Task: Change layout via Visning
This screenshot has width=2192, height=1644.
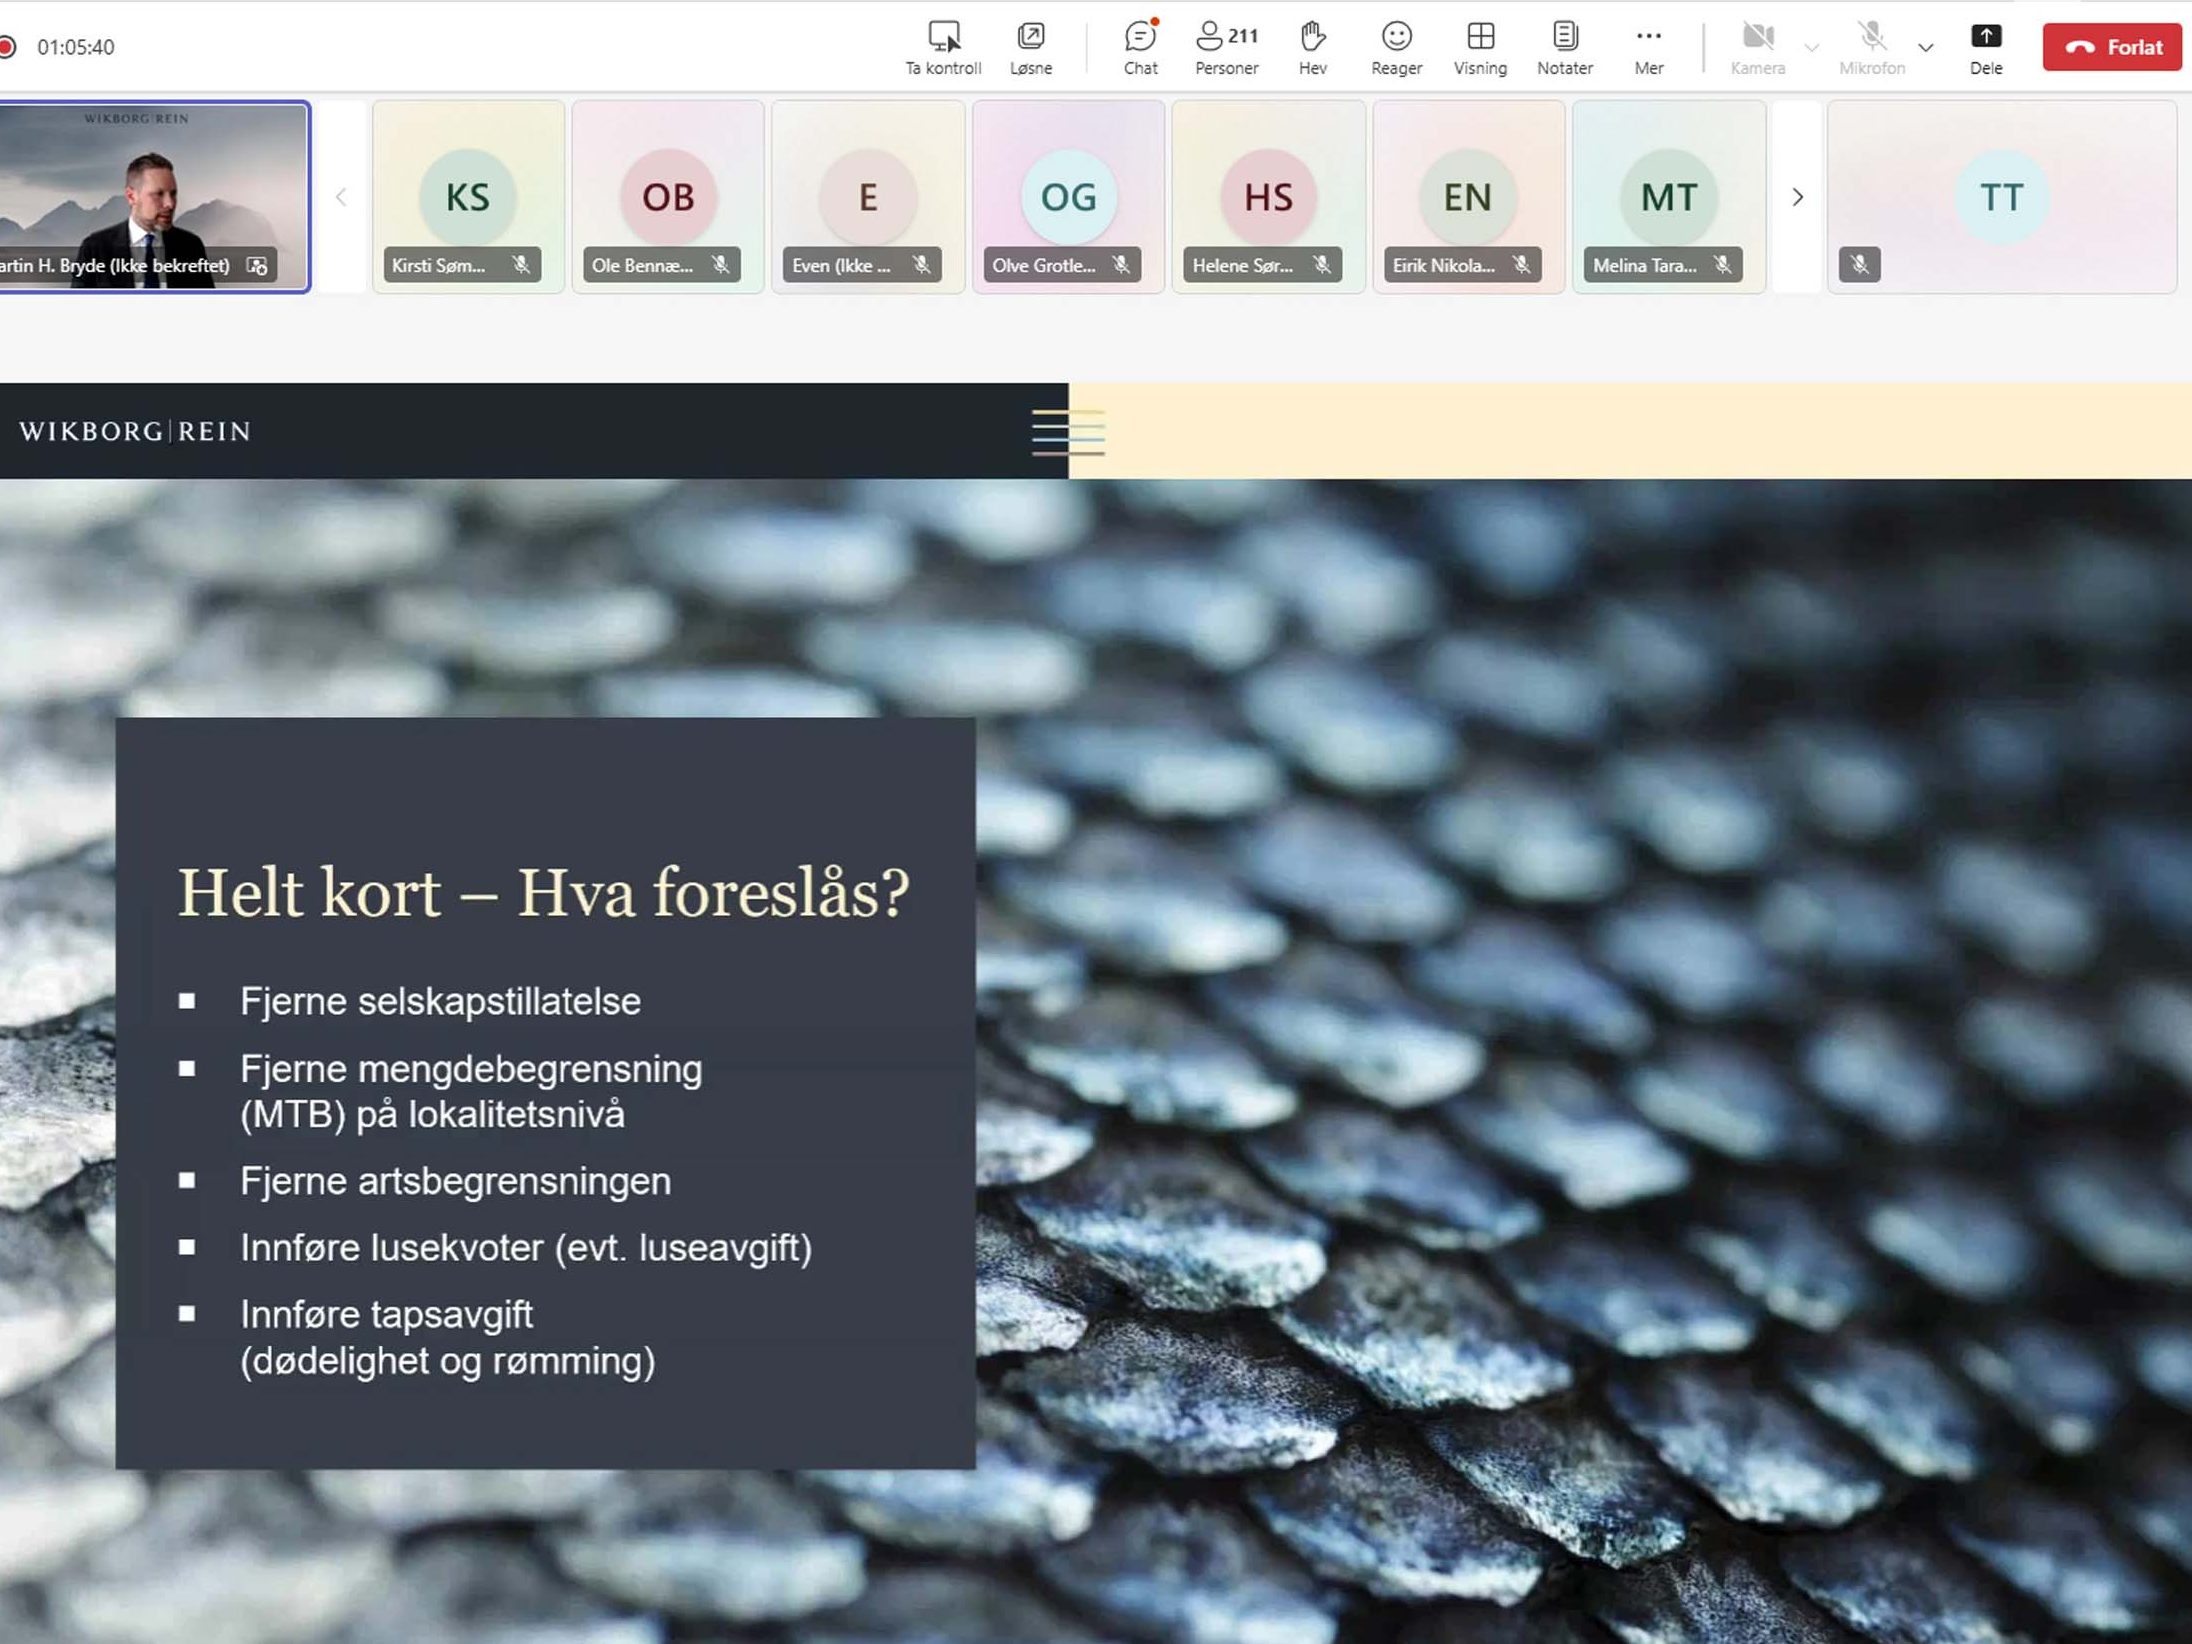Action: 1480,47
